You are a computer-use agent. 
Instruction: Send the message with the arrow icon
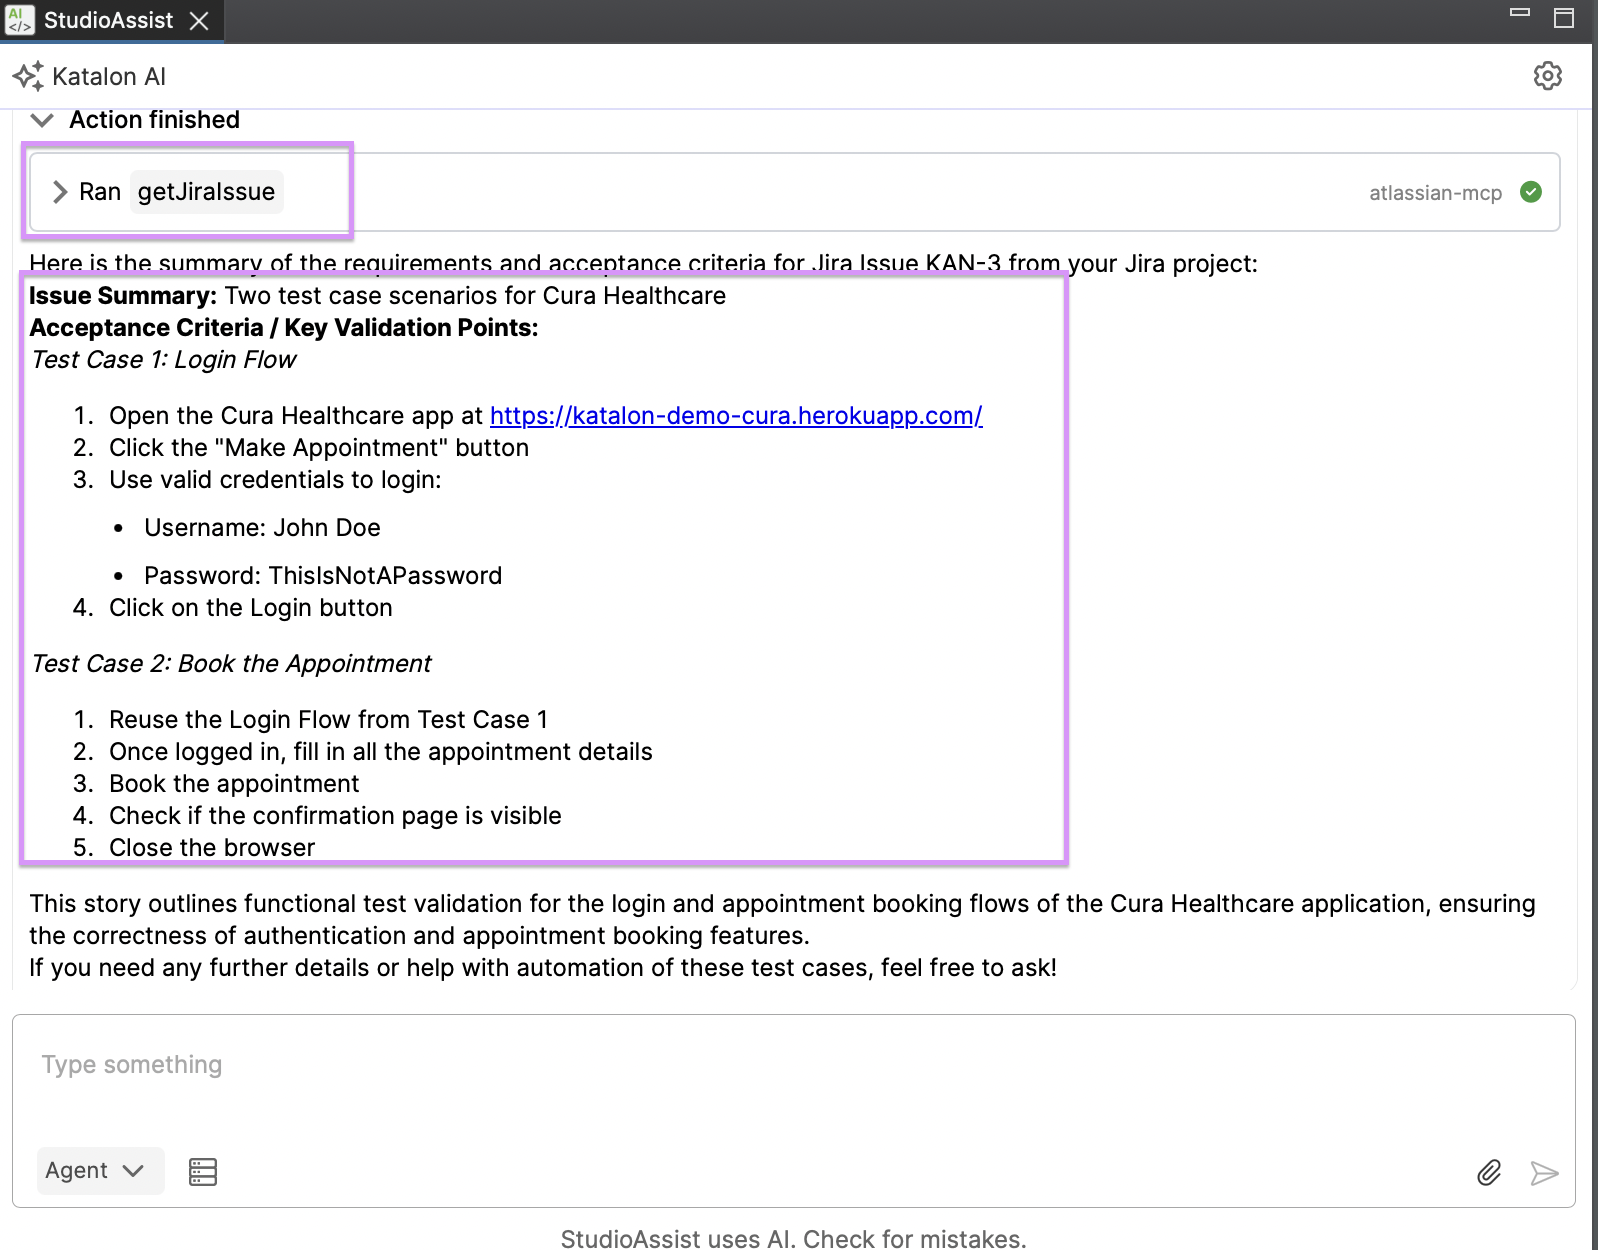pyautogui.click(x=1544, y=1173)
